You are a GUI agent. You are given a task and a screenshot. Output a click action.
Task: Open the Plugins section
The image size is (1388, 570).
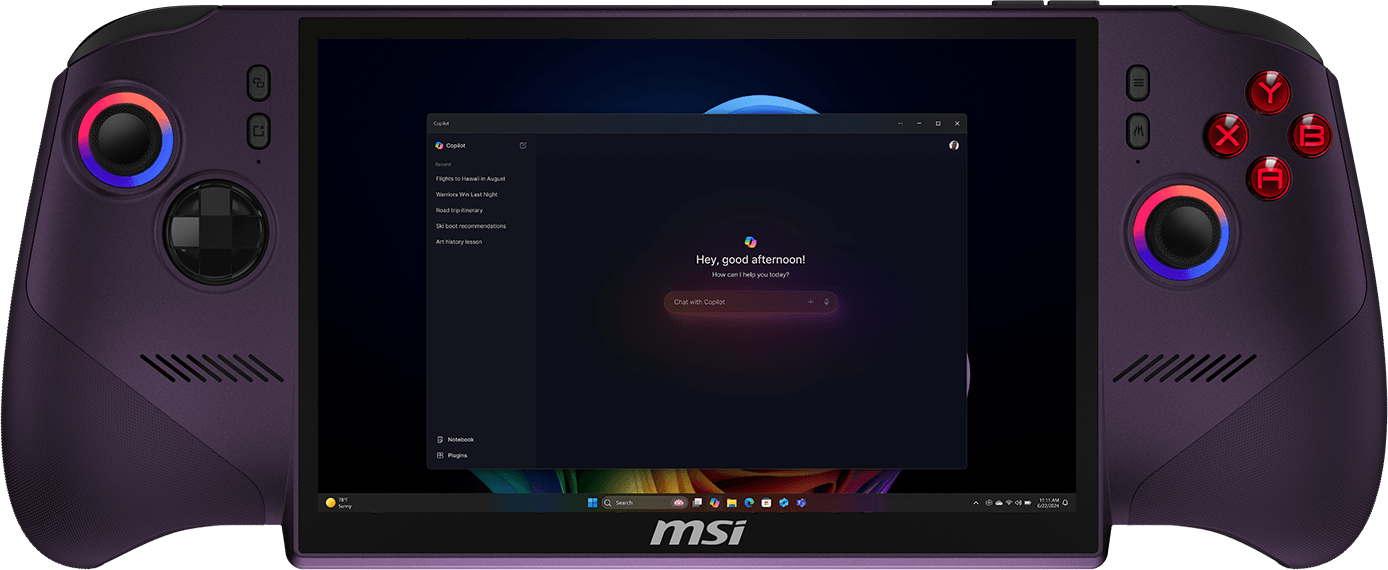pyautogui.click(x=451, y=455)
